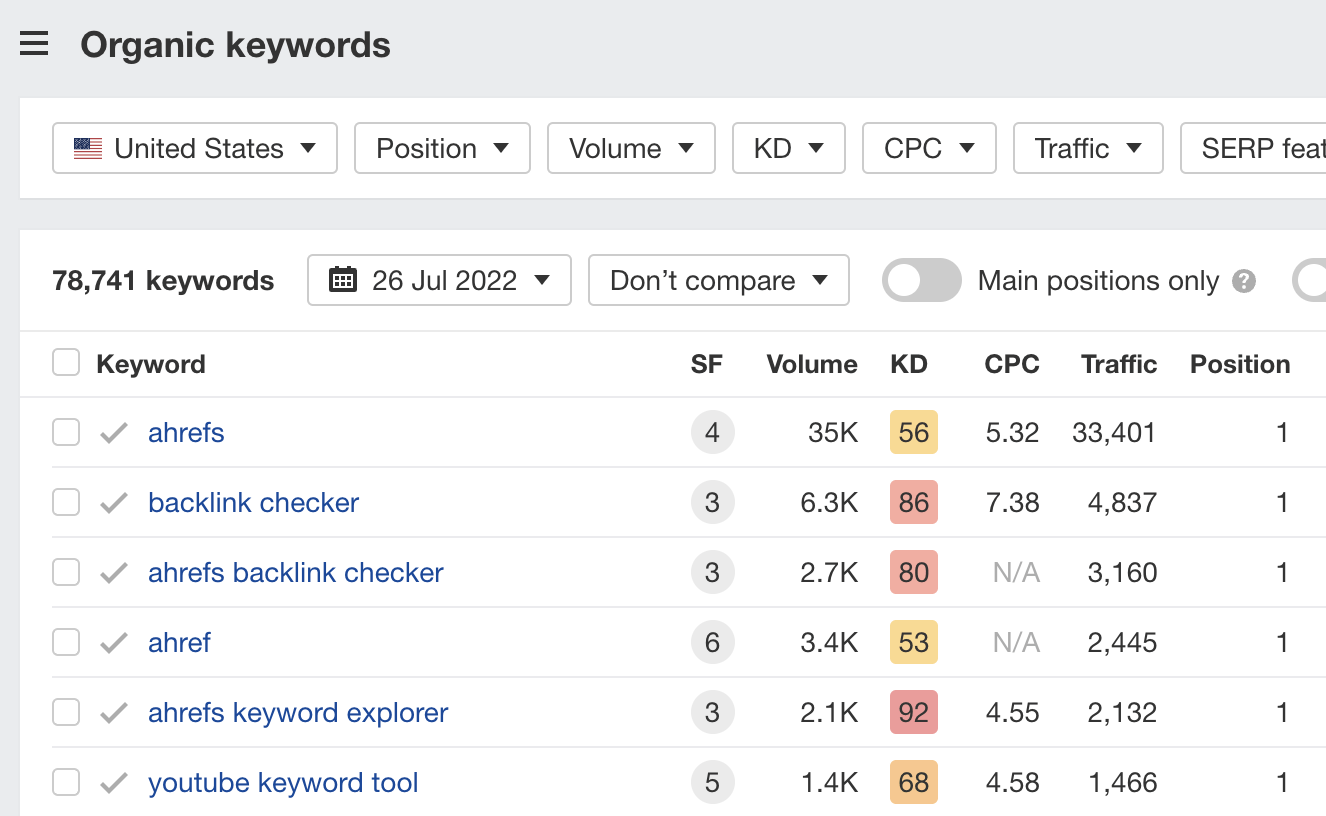Click the checkmark icon beside backlink checker
Screen dimensions: 1326x816
[114, 503]
